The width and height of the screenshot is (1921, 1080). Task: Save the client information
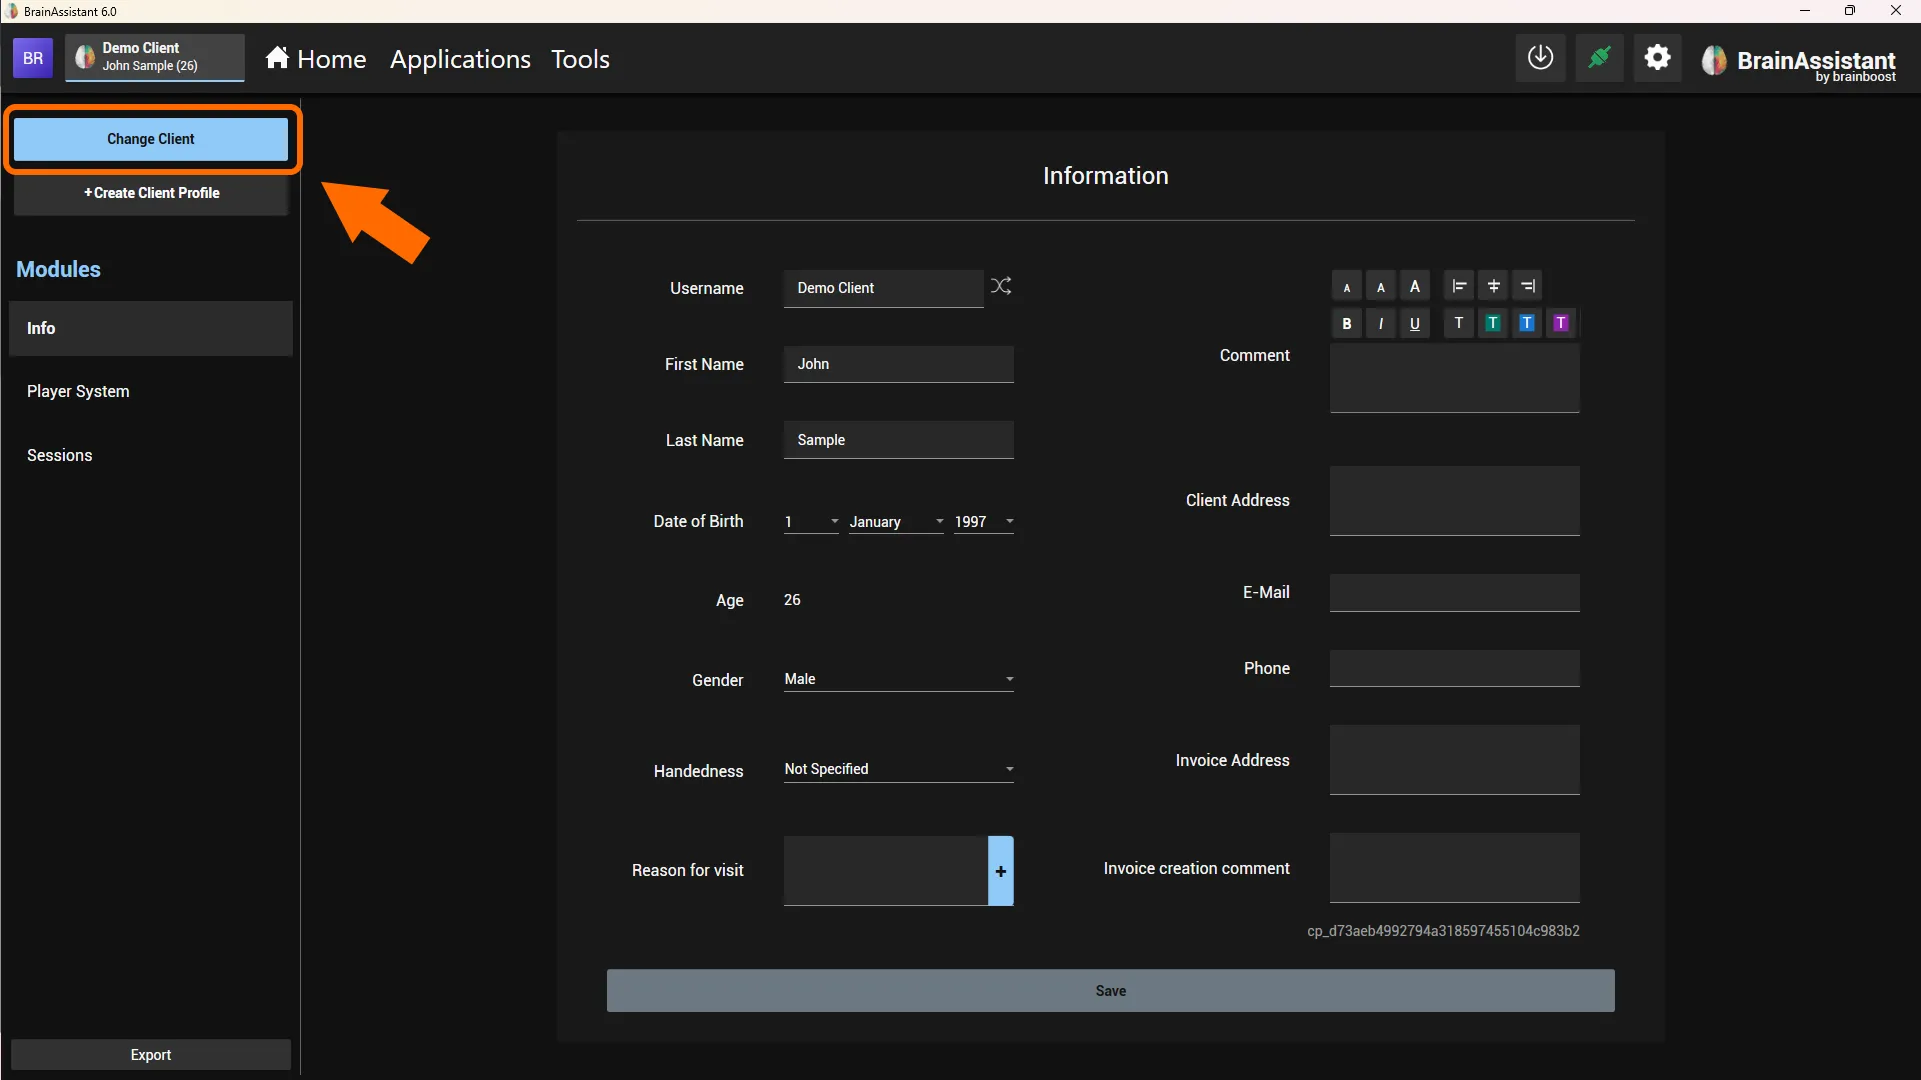(x=1110, y=990)
